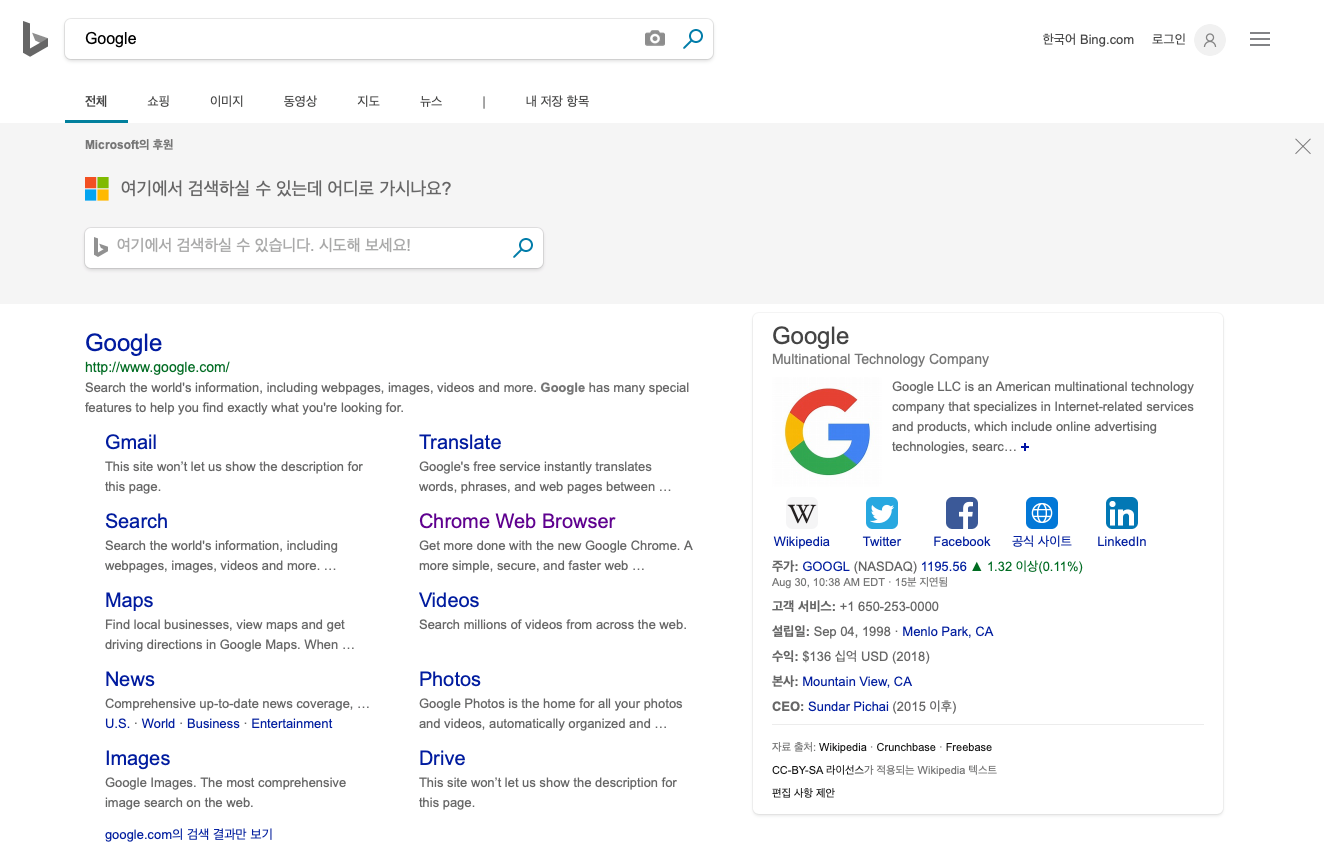Click the Wikipedia text label under icon
Image resolution: width=1324 pixels, height=861 pixels.
click(x=802, y=542)
